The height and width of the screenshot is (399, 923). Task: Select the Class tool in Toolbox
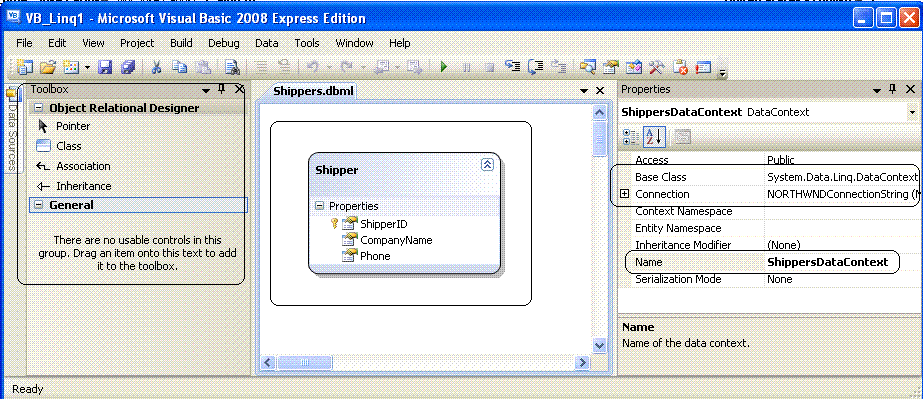coord(58,146)
